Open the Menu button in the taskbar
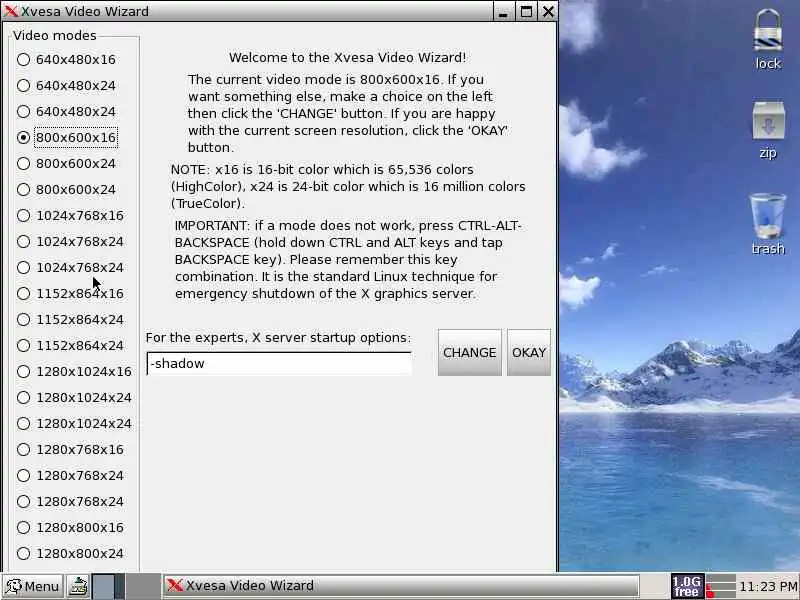Screen dimensions: 800x600 (33, 586)
